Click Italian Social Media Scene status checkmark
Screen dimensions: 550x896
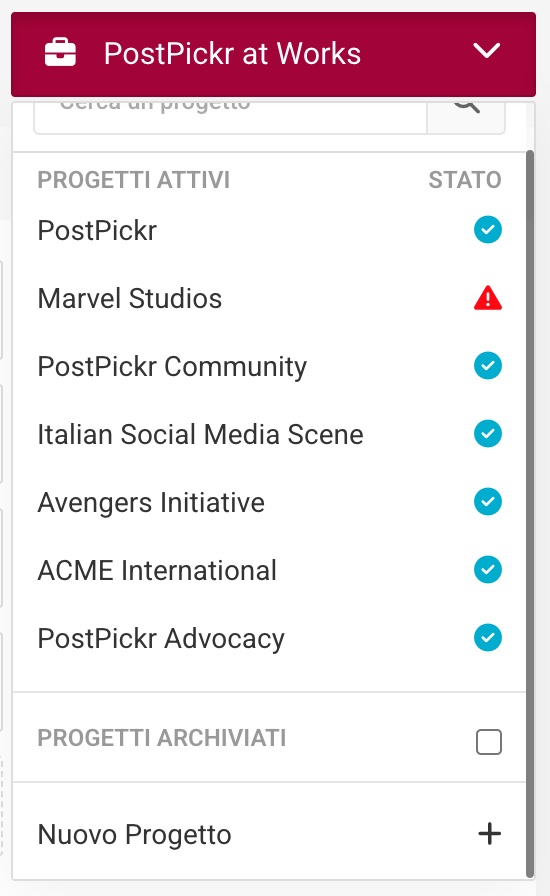(x=488, y=434)
